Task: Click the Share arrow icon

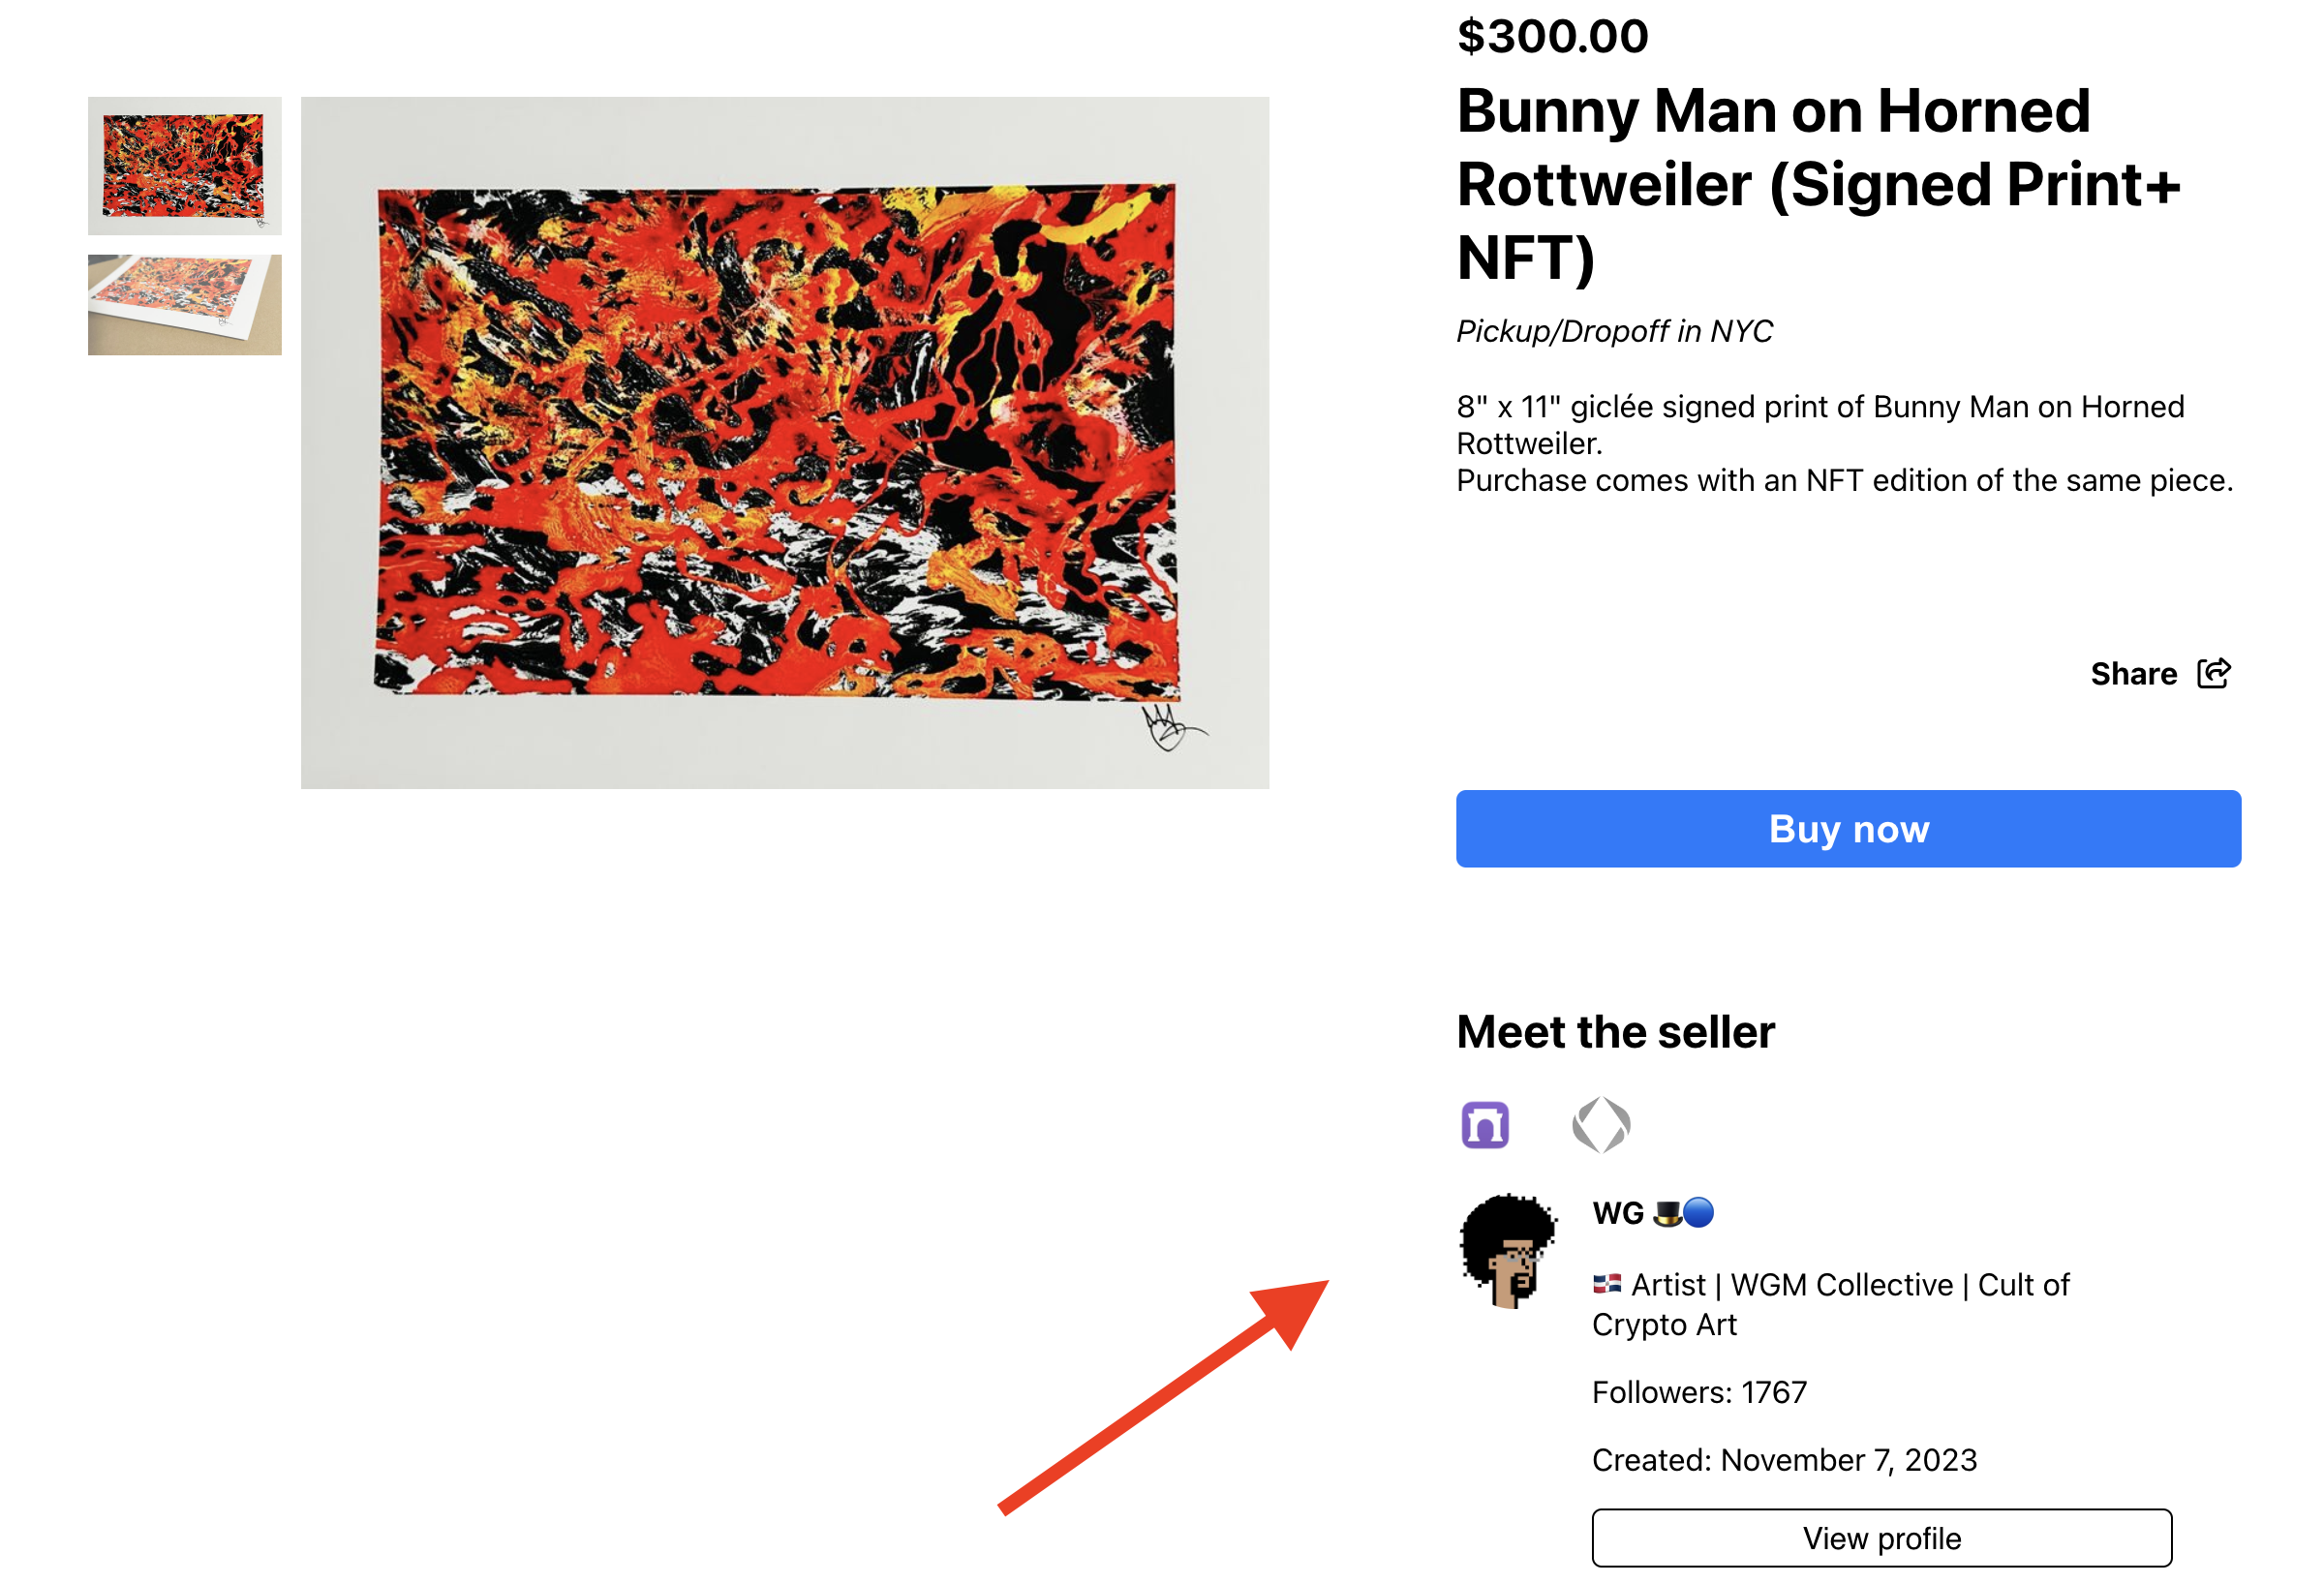Action: [x=2213, y=673]
